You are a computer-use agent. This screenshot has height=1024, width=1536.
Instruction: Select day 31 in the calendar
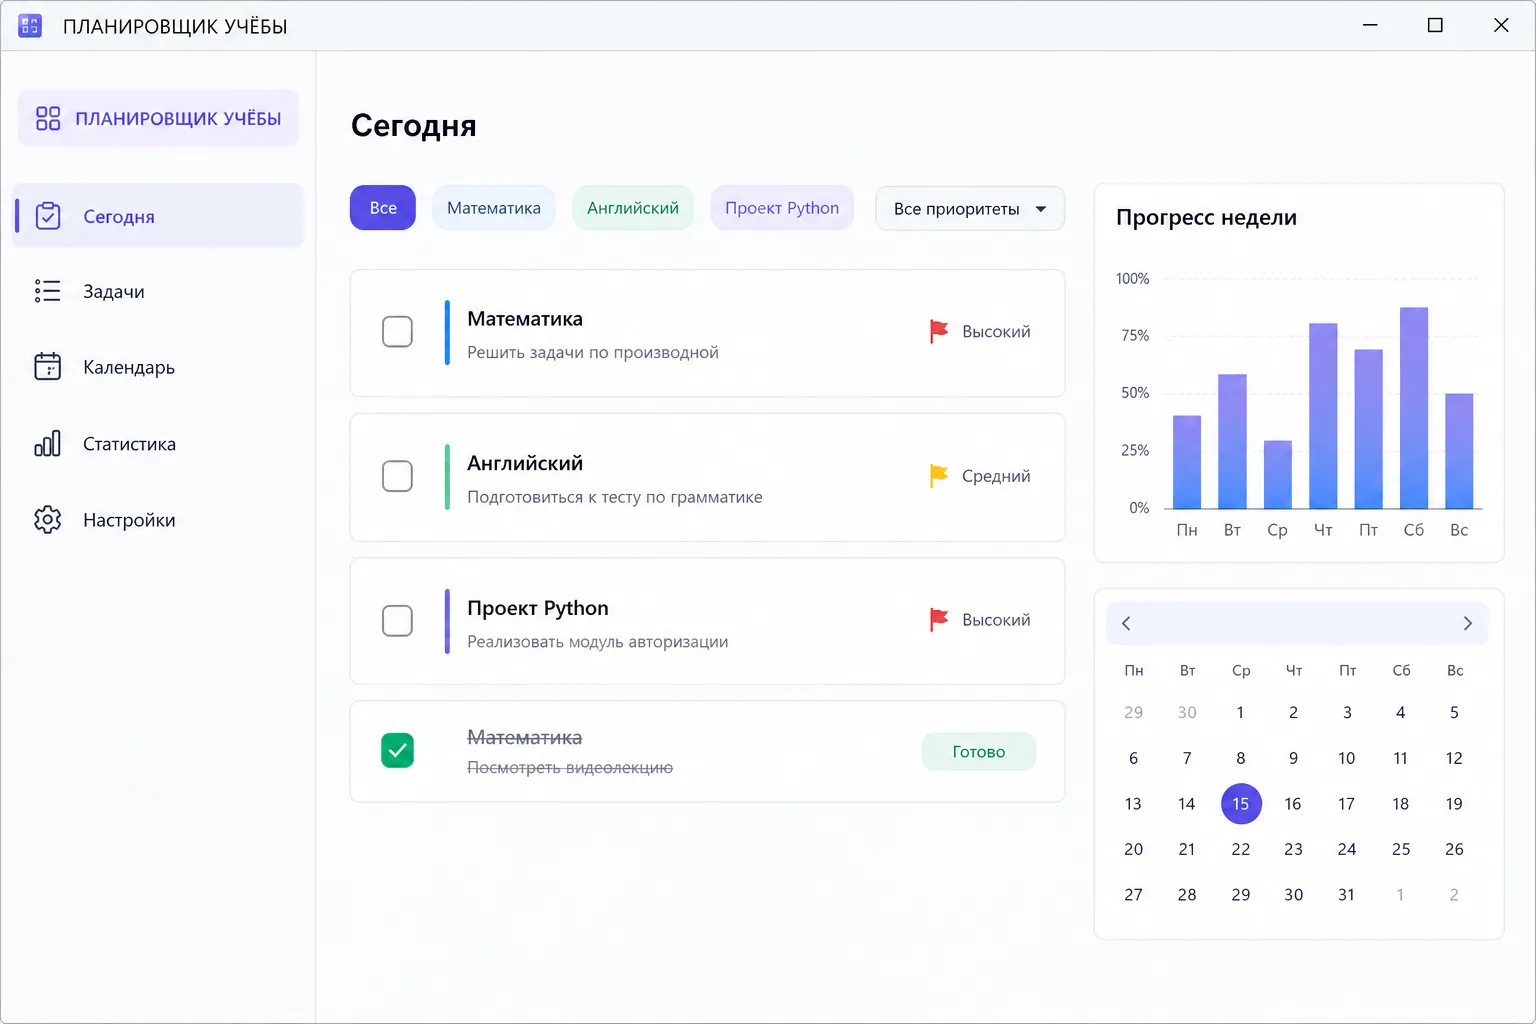click(x=1347, y=895)
